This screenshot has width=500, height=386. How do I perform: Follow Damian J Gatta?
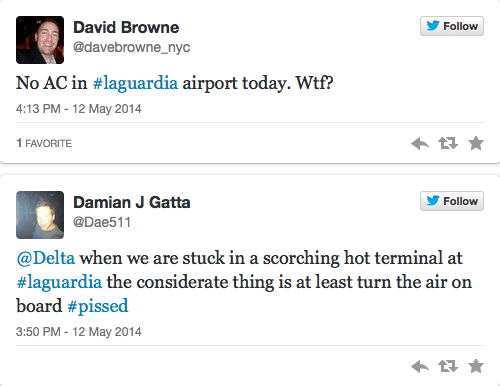(452, 201)
